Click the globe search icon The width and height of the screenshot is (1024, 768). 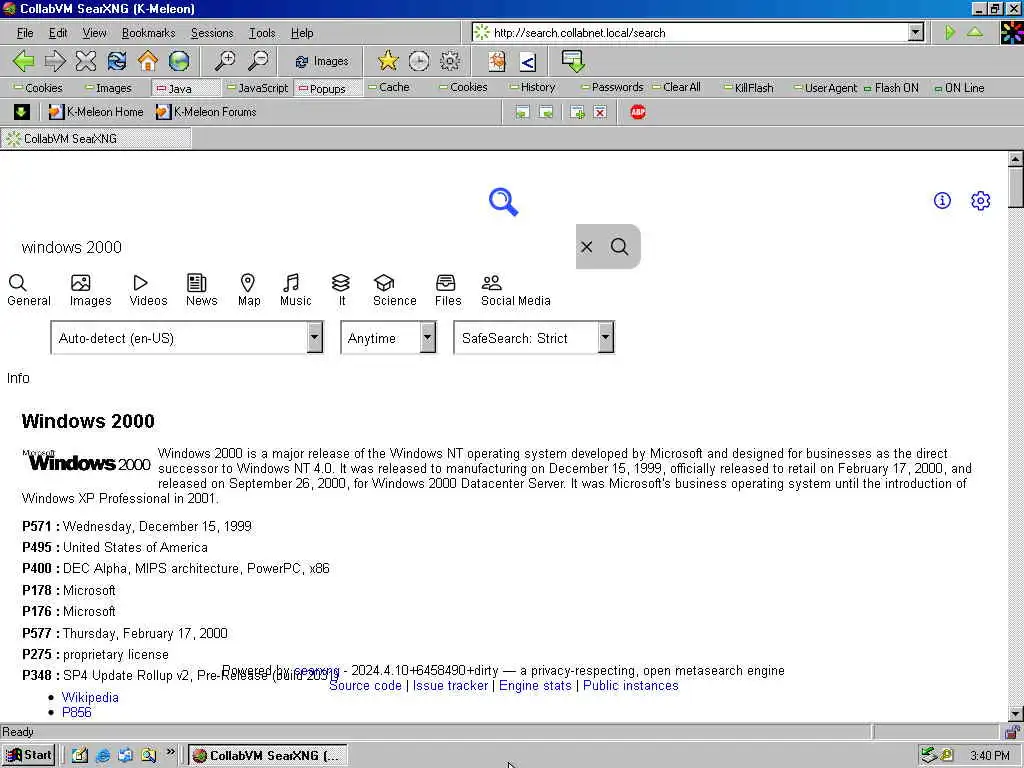[179, 61]
